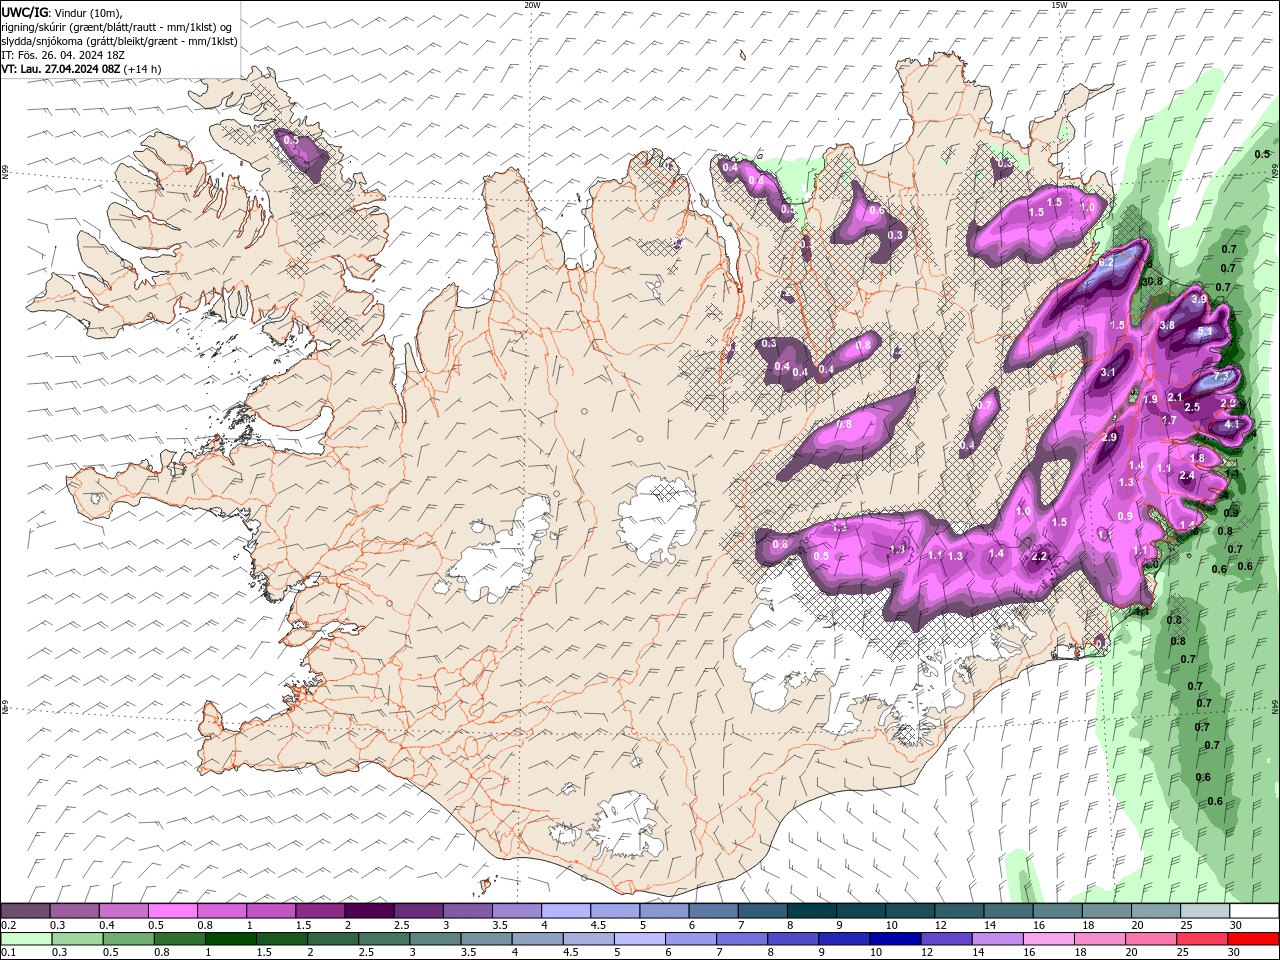1280x960 pixels.
Task: Select the light pink 16–18 rain legend swatch
Action: [x=1049, y=938]
